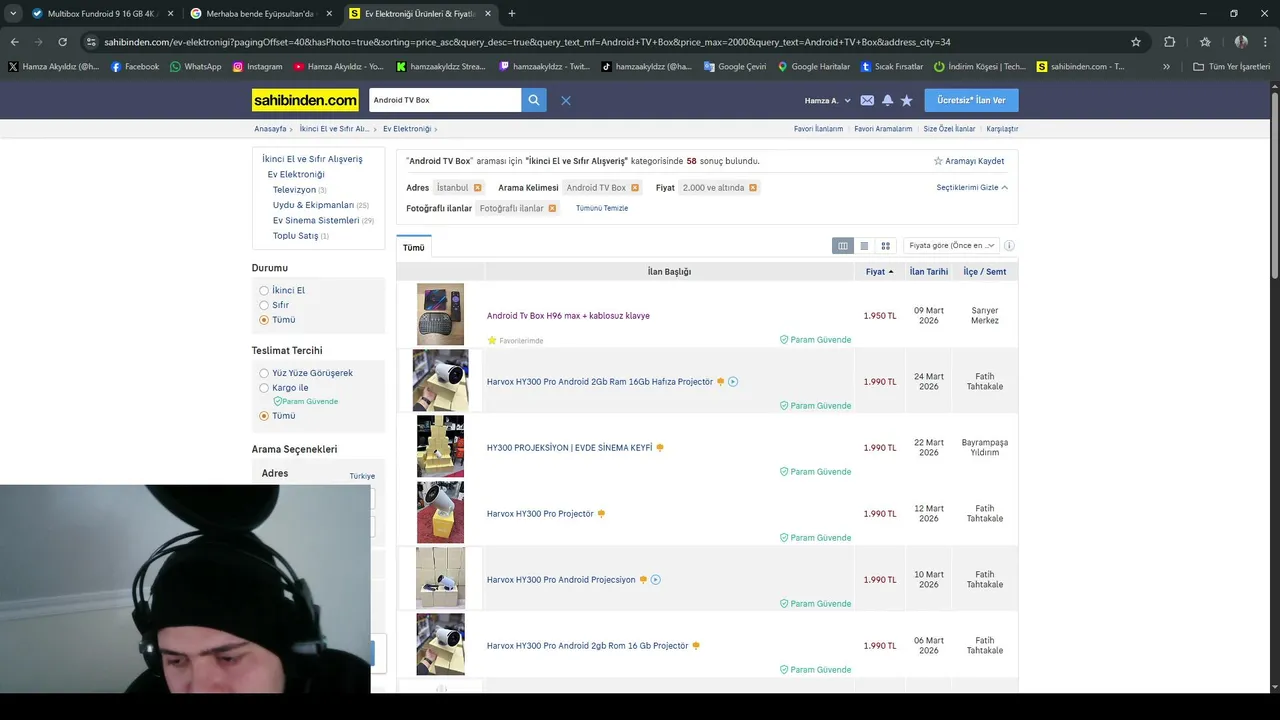
Task: Switch to grid gallery view icon
Action: click(x=885, y=245)
